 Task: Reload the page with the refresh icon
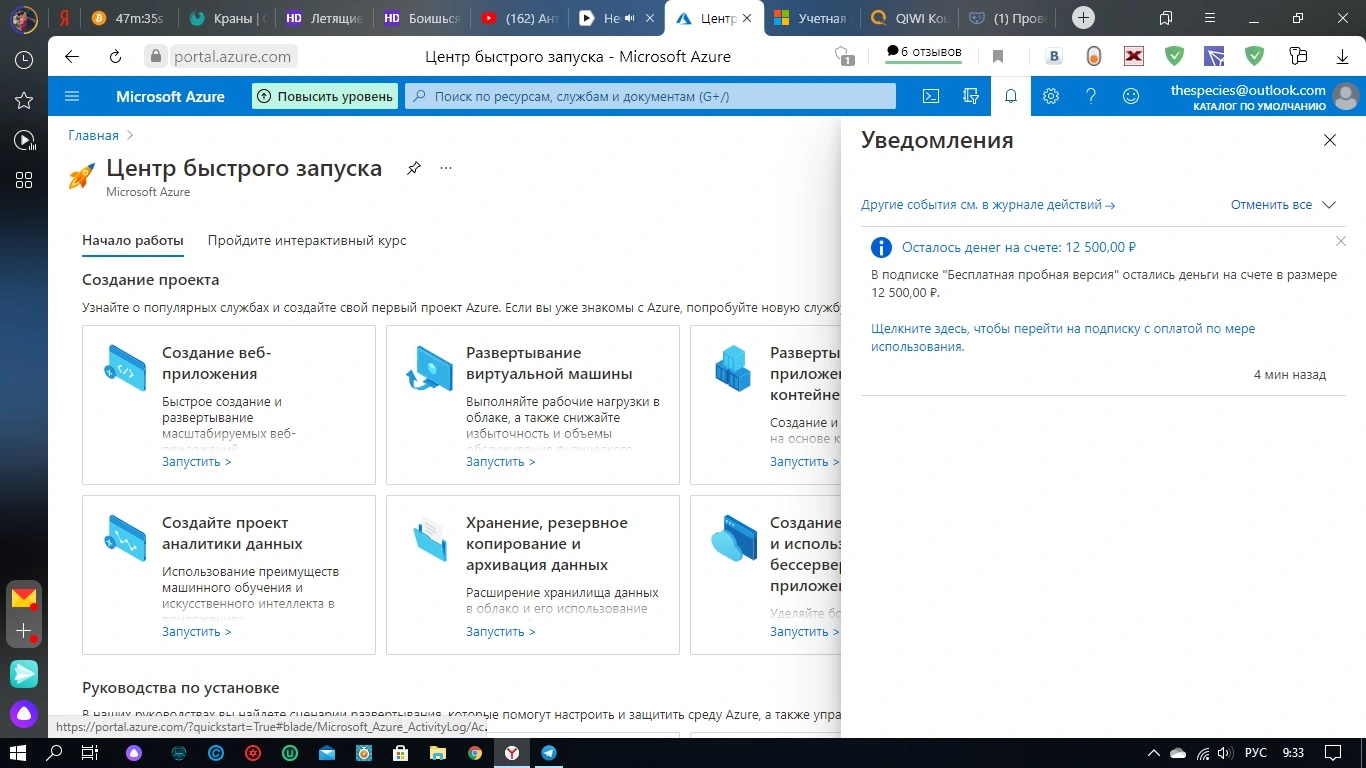pos(115,56)
